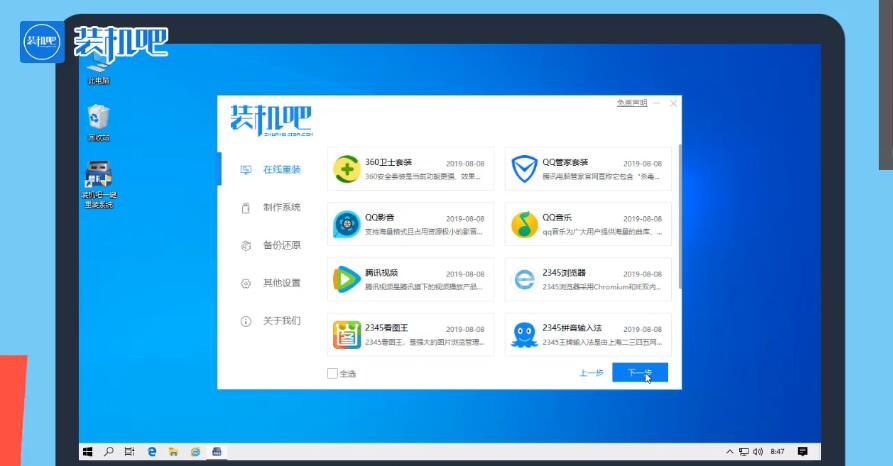Image resolution: width=893 pixels, height=466 pixels.
Task: Click the 下一步 next button
Action: point(640,373)
